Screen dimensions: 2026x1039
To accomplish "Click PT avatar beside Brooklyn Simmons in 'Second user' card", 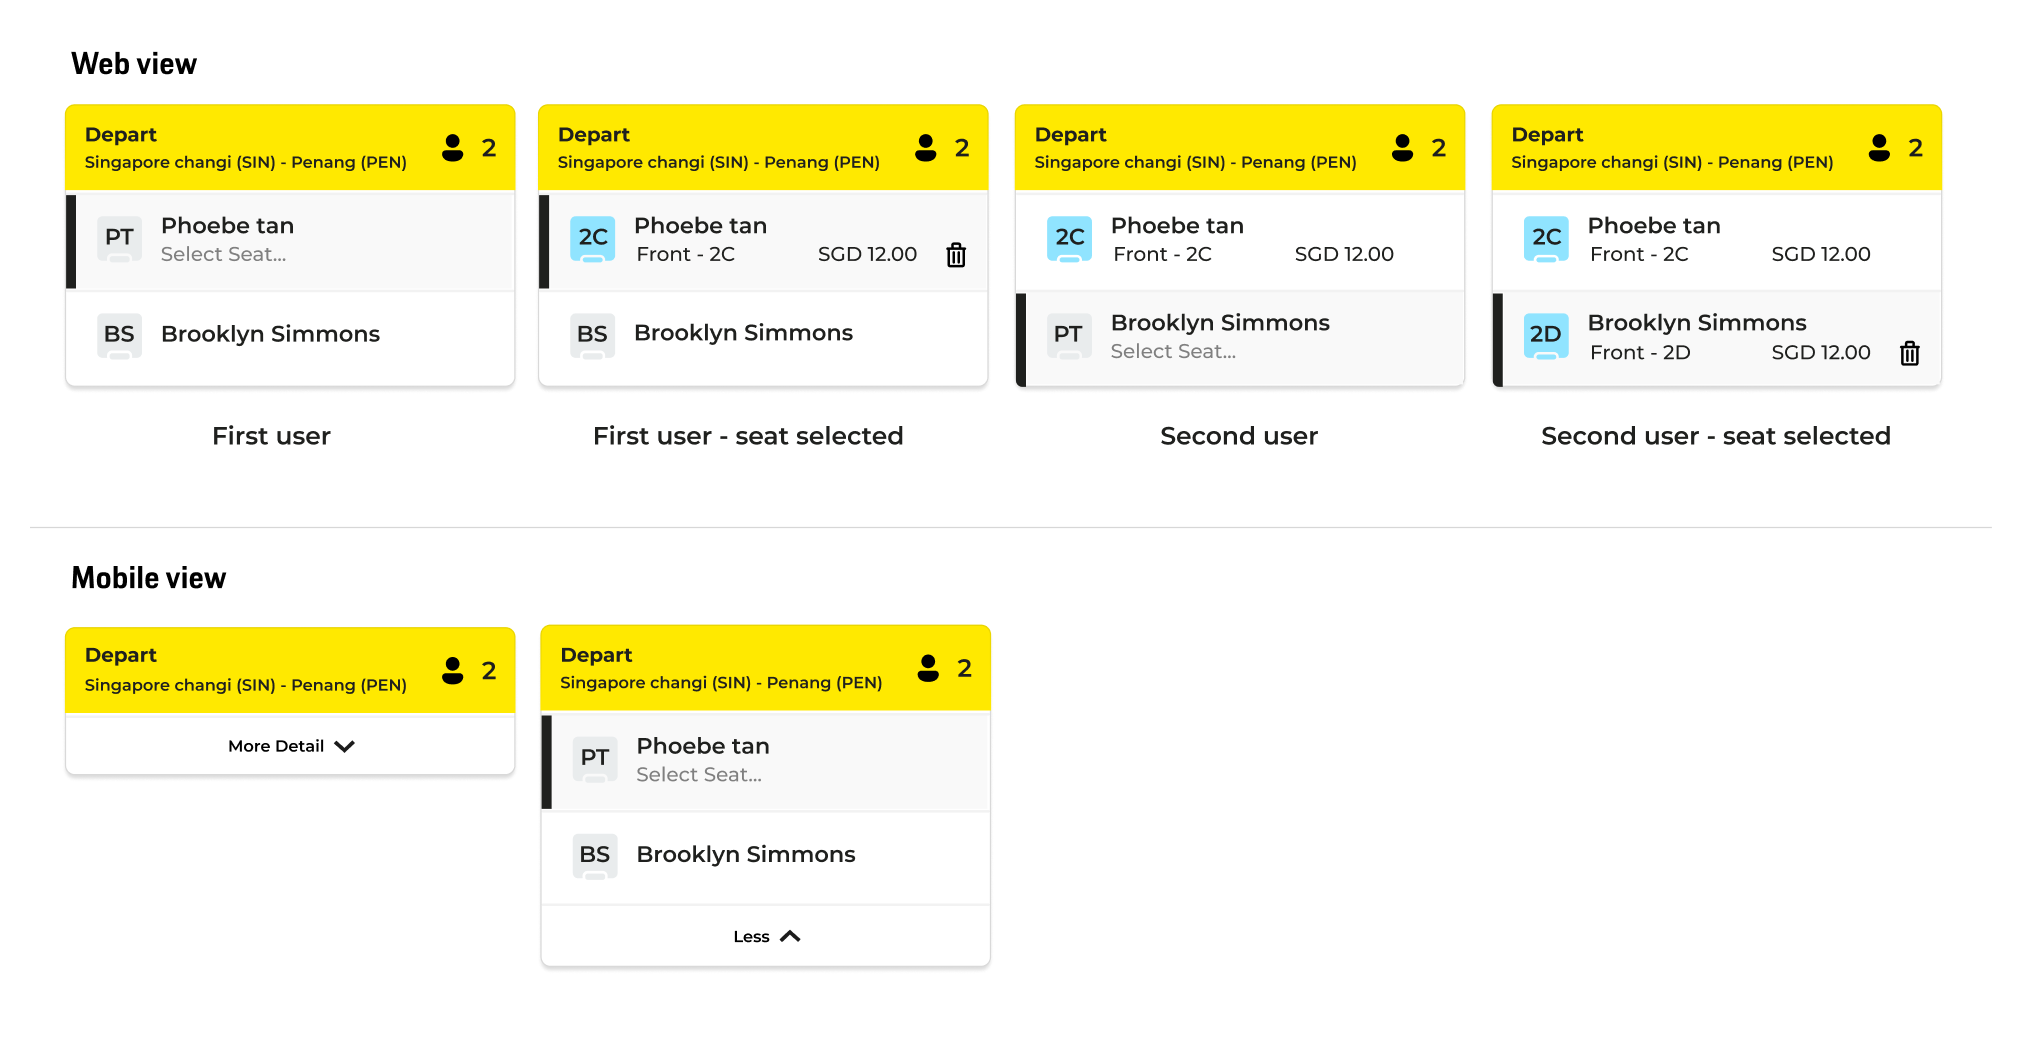I will 1068,335.
